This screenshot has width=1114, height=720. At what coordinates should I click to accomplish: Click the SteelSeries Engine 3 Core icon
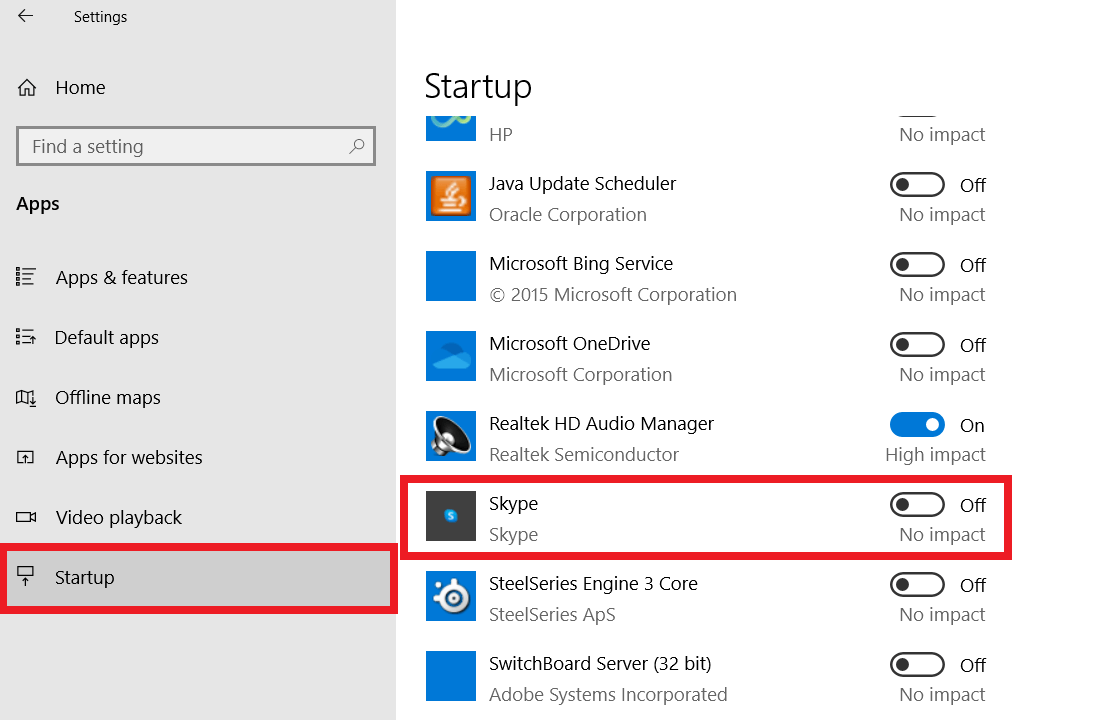point(450,596)
